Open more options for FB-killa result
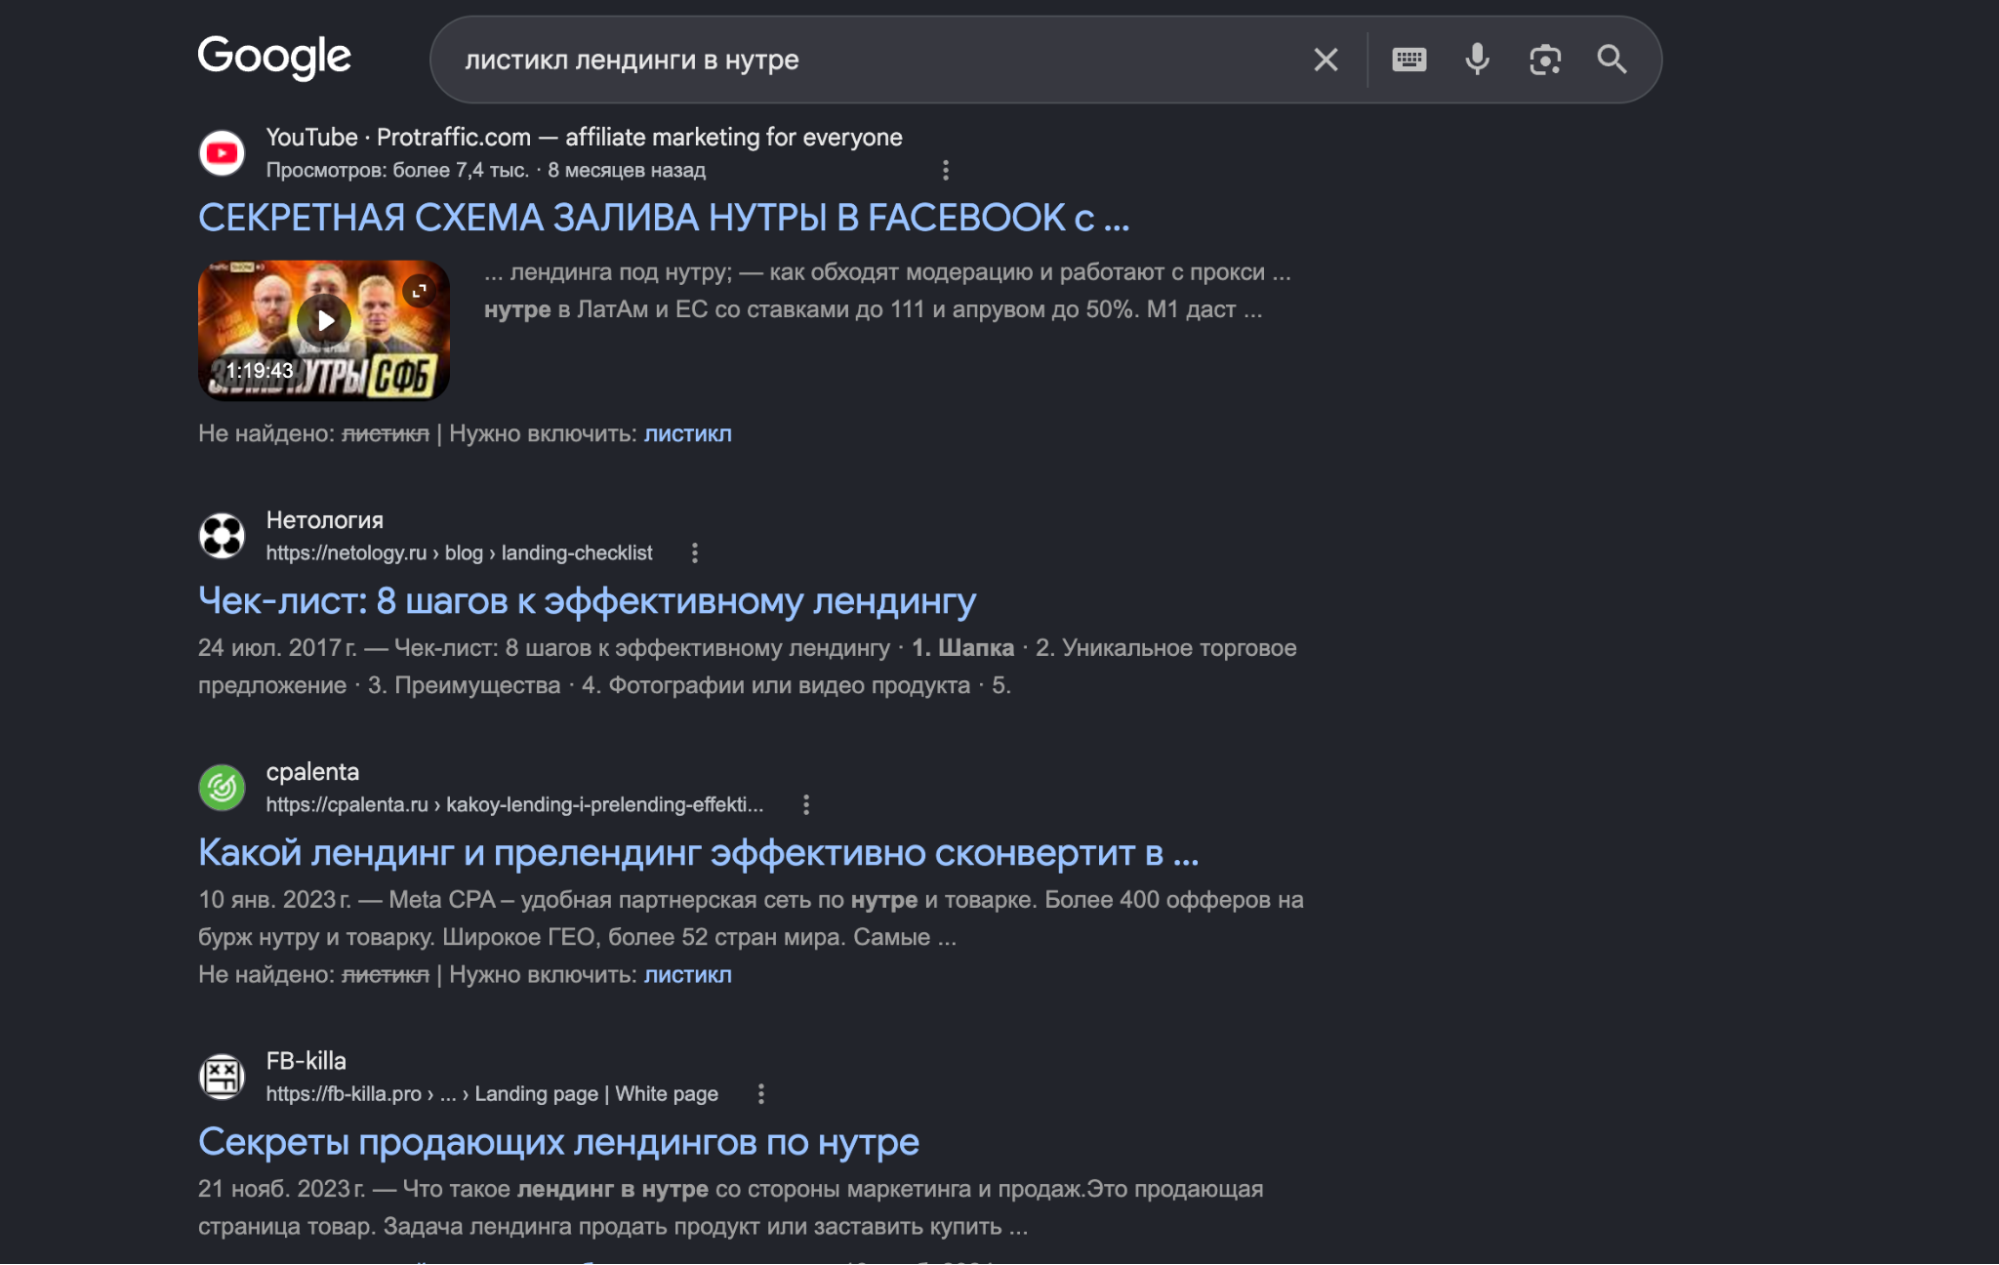The image size is (1999, 1265). click(761, 1094)
